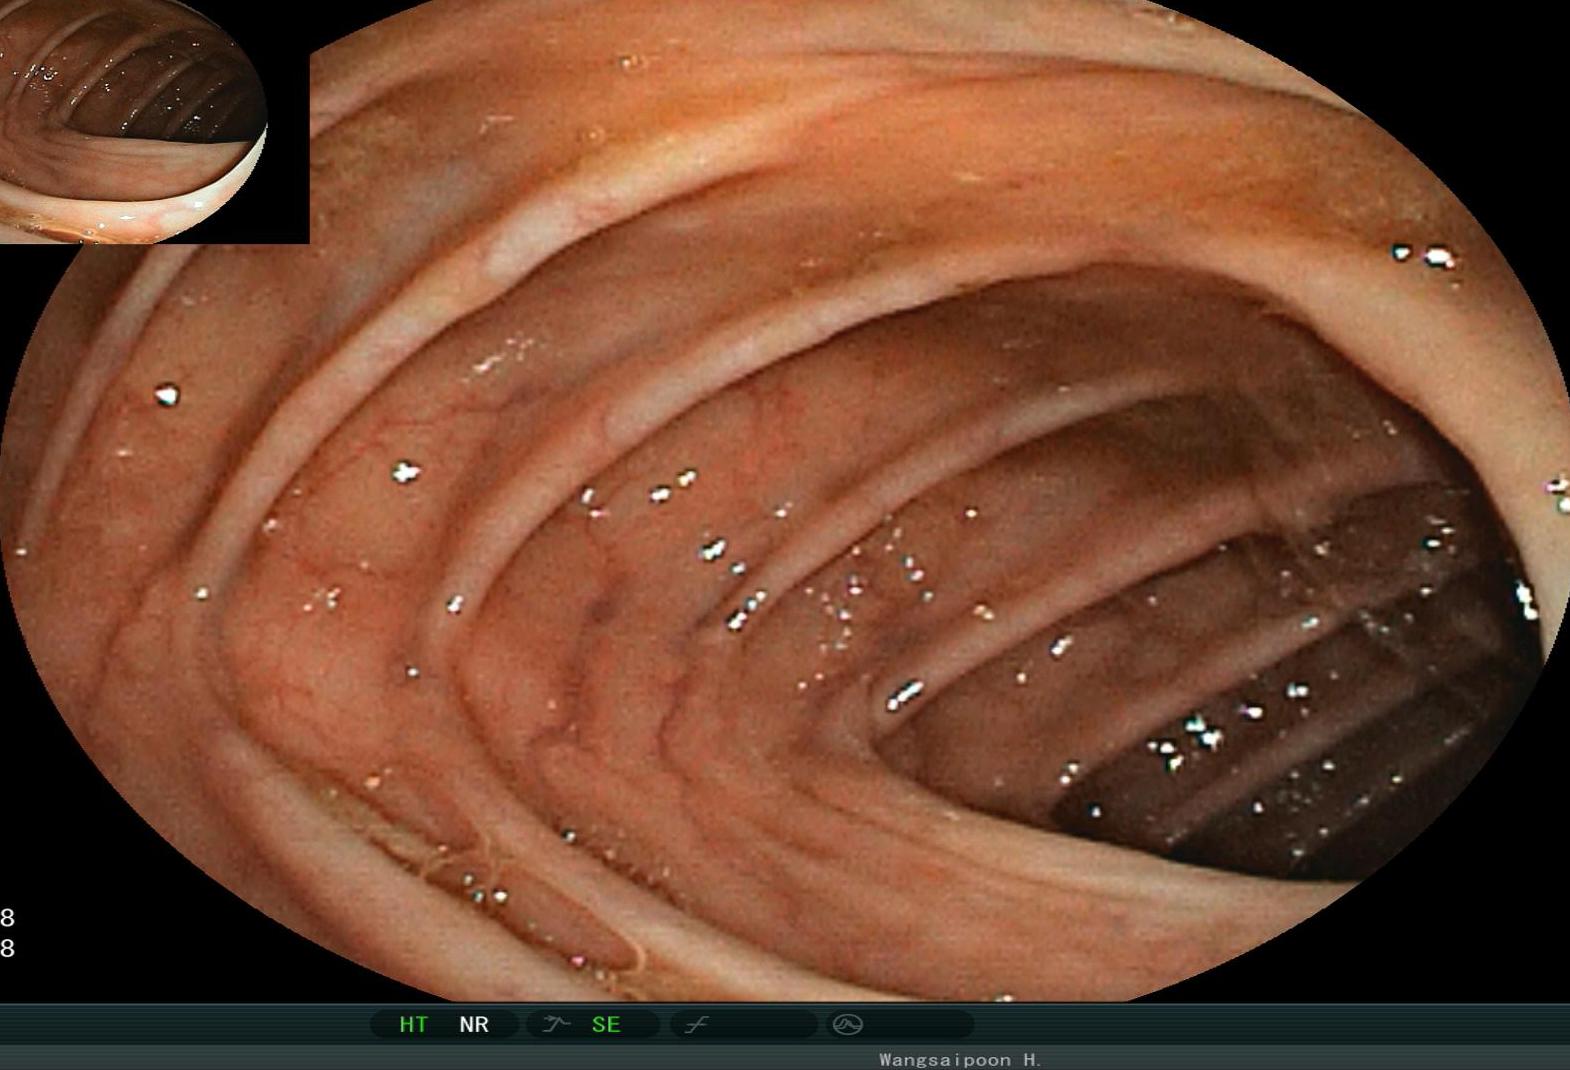Click the NR noise reduction indicator
1570x1070 pixels.
click(x=474, y=1025)
